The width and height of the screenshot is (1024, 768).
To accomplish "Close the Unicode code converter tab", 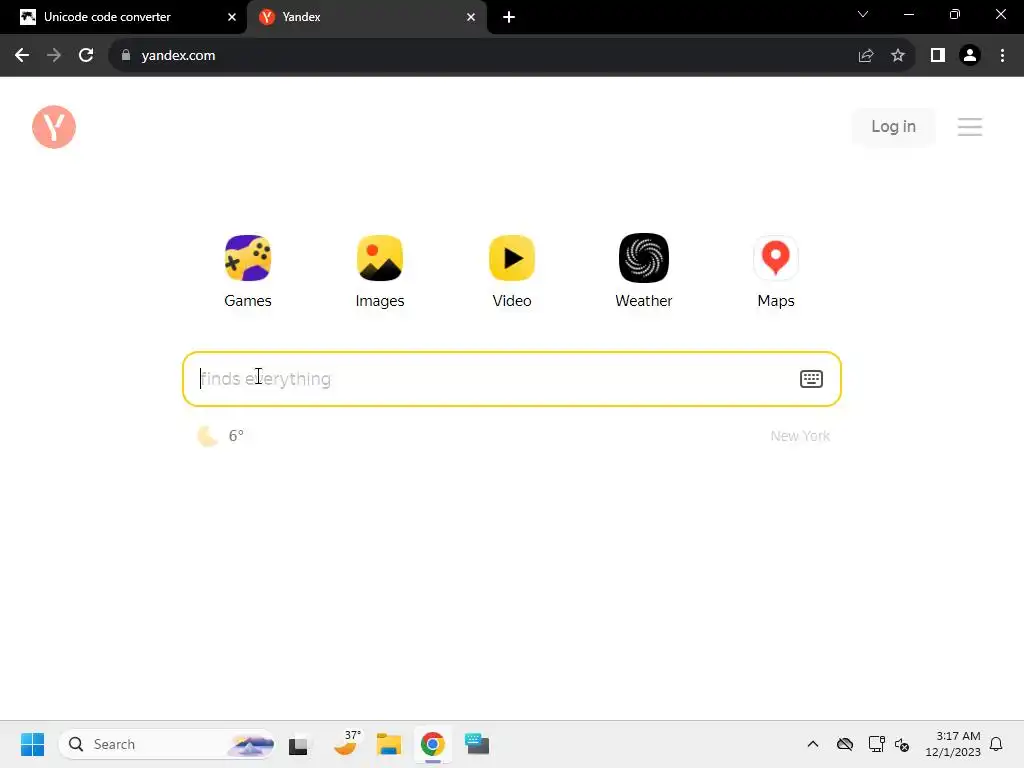I will pyautogui.click(x=232, y=17).
